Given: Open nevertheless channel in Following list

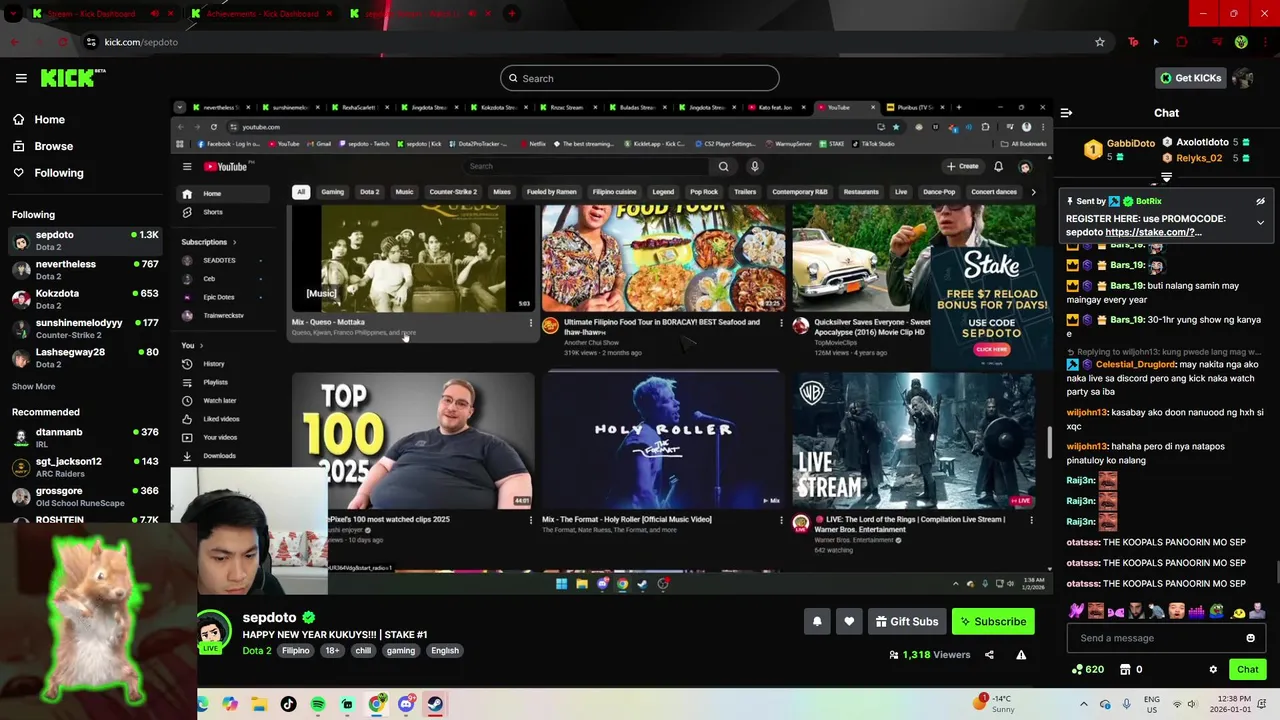Looking at the screenshot, I should pos(84,270).
